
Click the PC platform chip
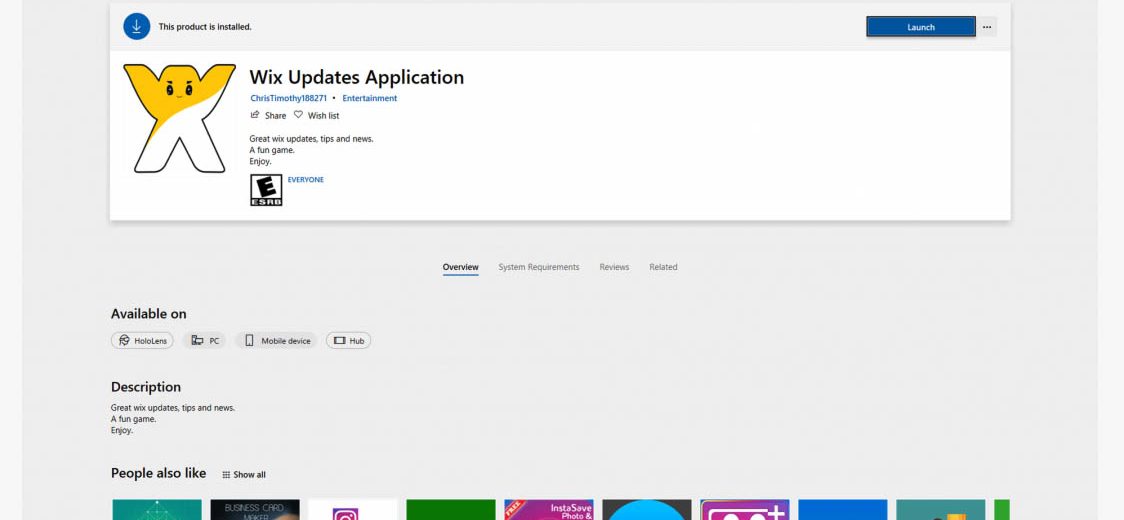tap(204, 341)
